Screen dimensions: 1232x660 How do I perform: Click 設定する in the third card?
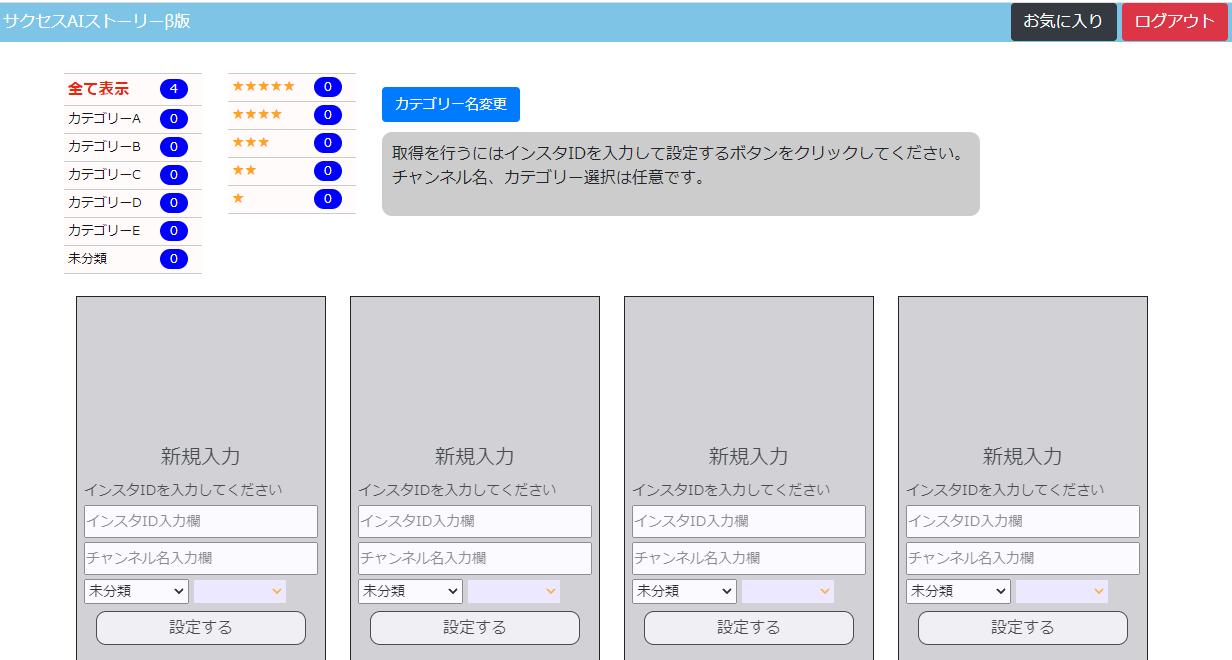click(x=748, y=627)
